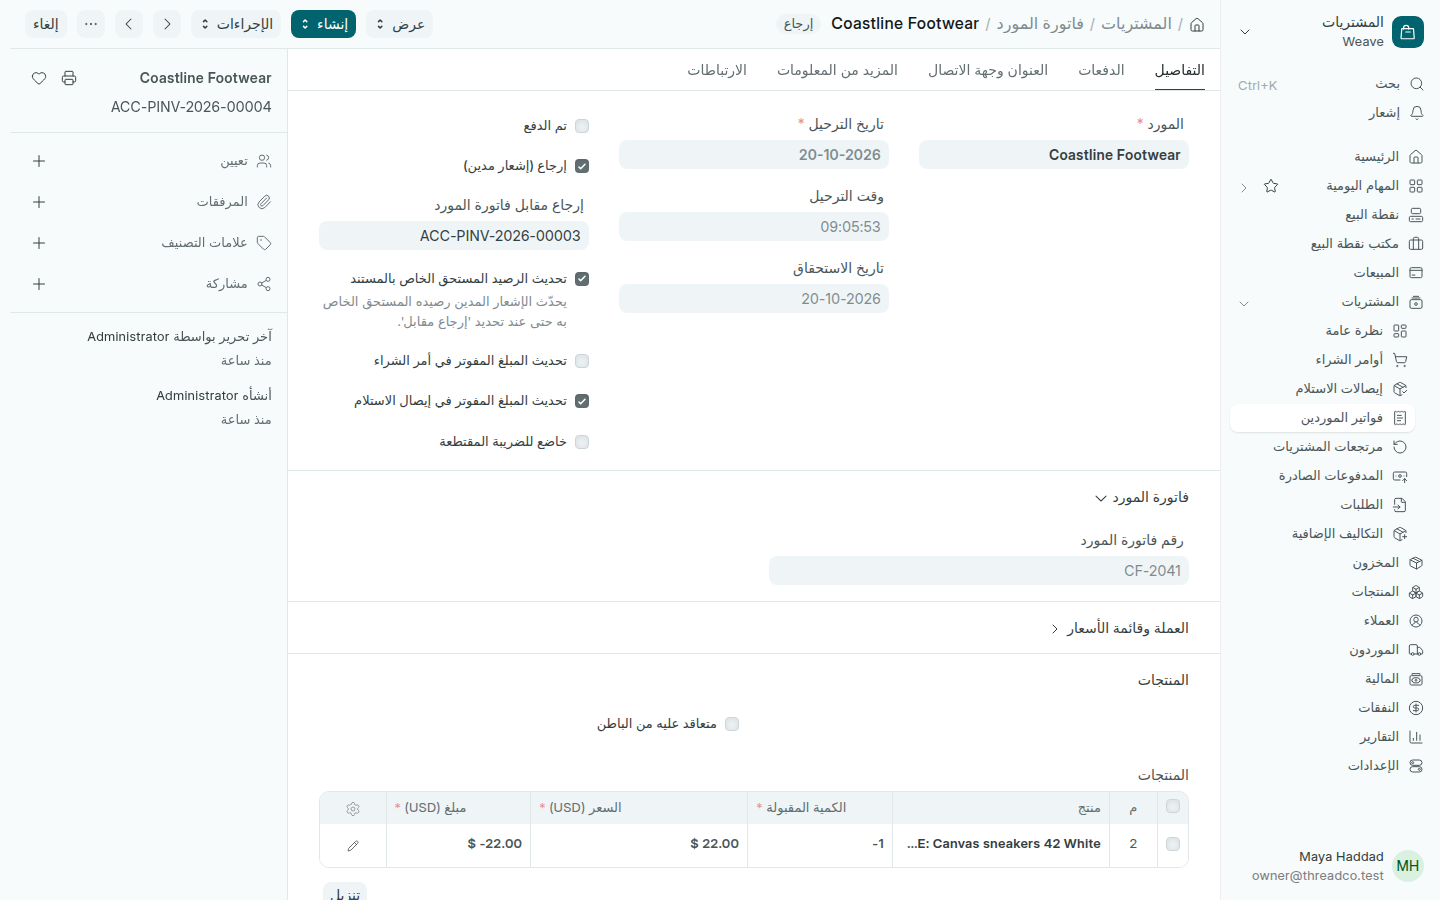Go to next document arrow
This screenshot has height=900, width=1440.
(129, 24)
